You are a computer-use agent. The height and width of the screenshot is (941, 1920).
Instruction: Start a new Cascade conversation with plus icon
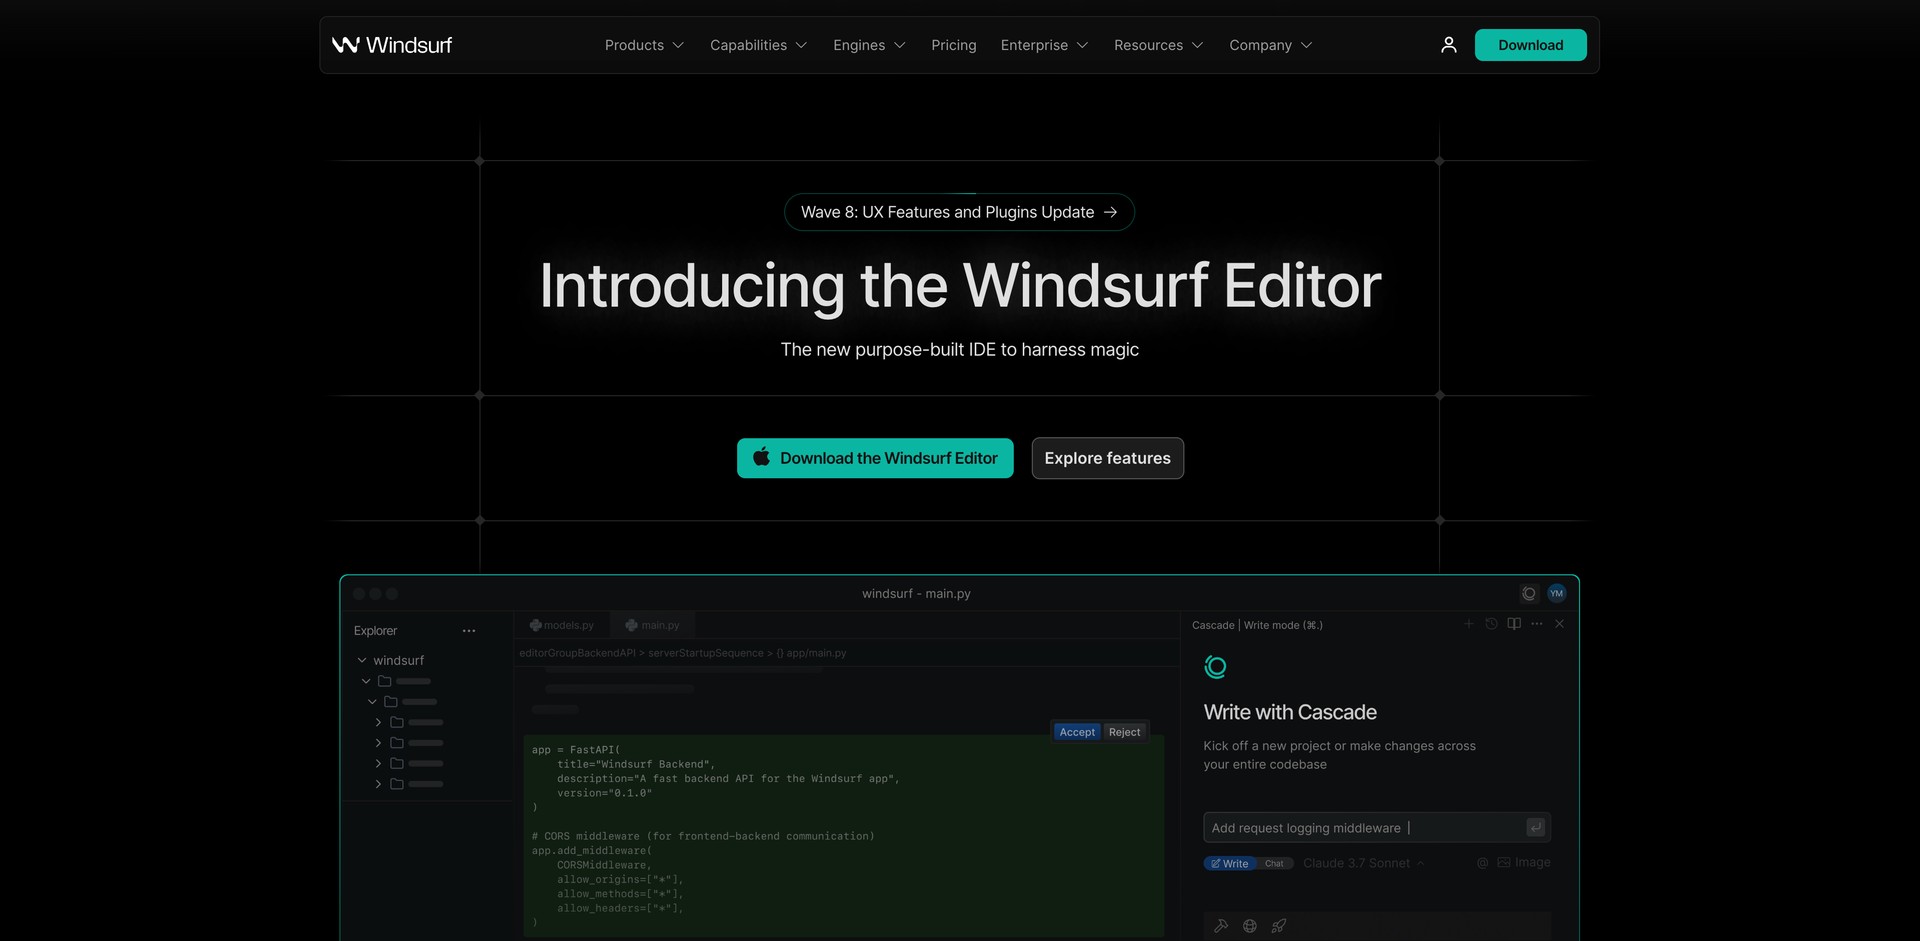coord(1469,624)
